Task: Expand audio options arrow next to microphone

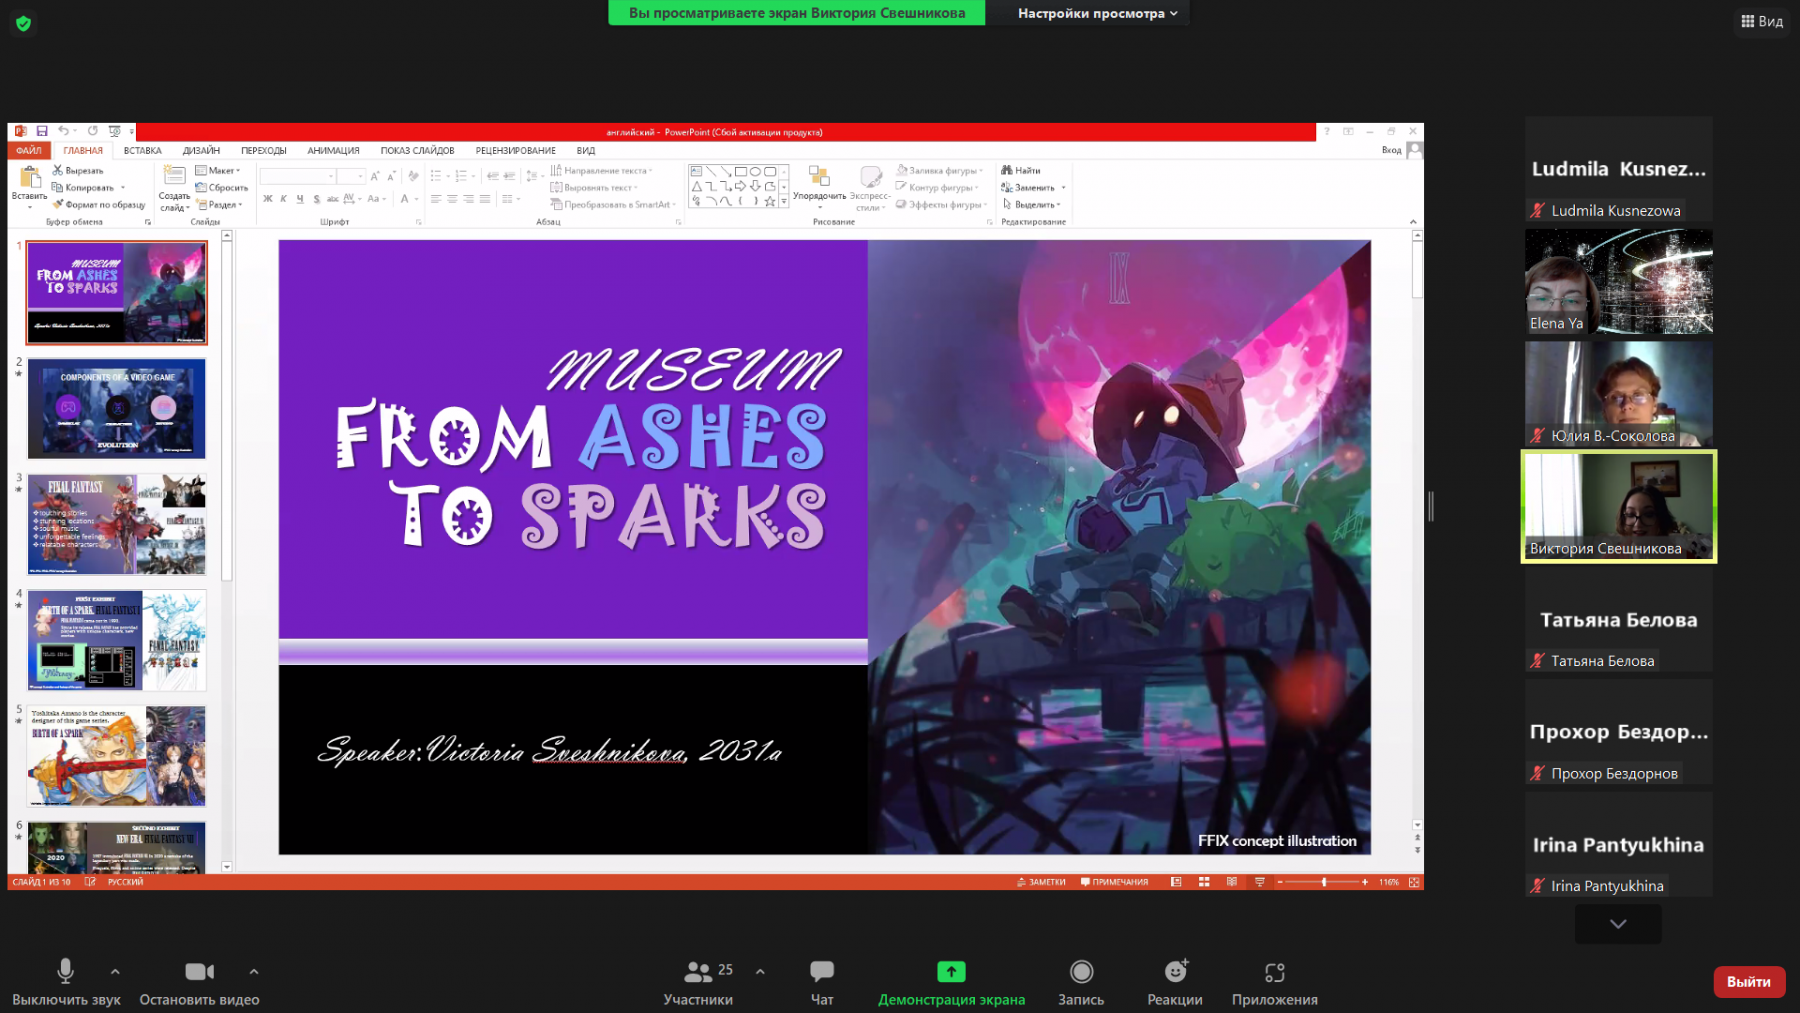Action: pyautogui.click(x=115, y=971)
